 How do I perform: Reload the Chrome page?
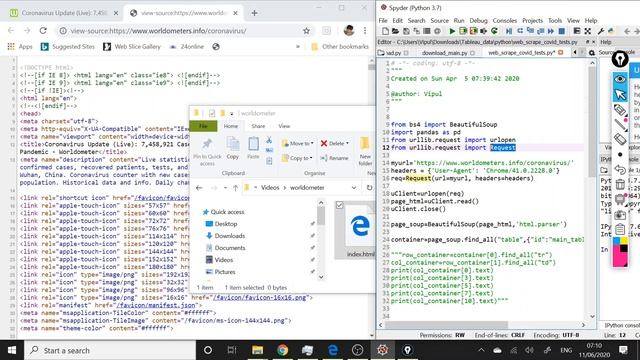(43, 31)
